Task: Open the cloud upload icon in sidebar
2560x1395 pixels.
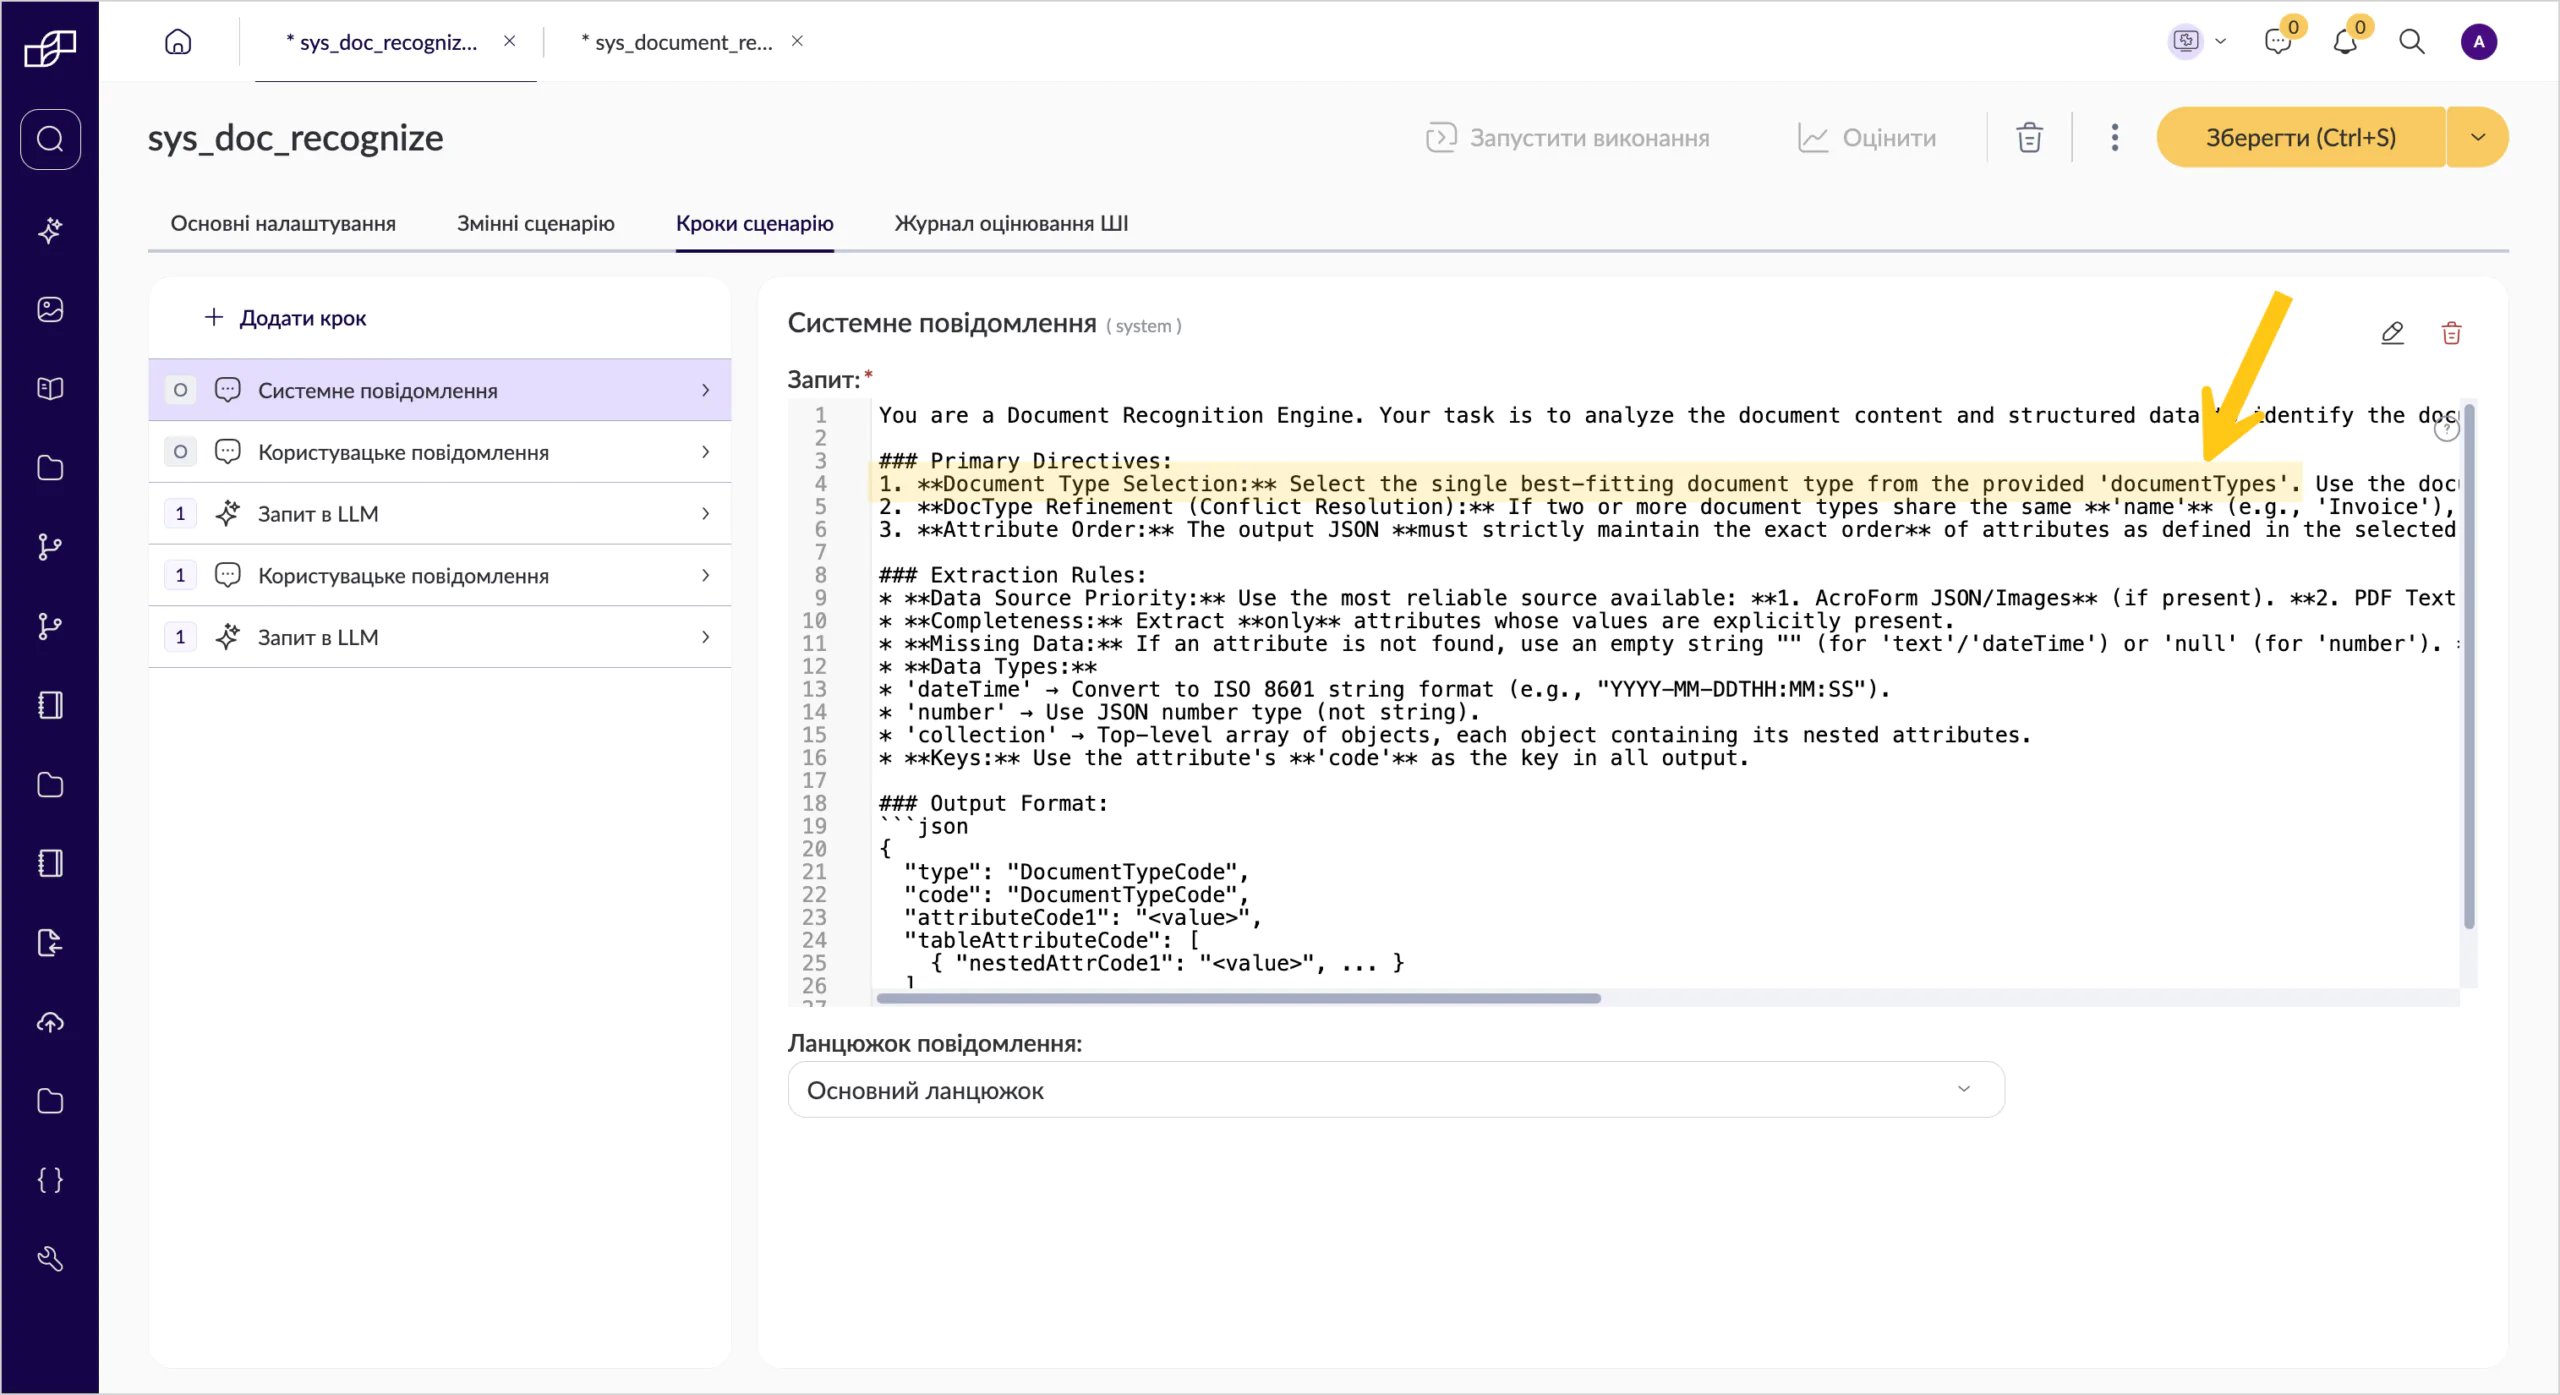Action: [x=50, y=1022]
